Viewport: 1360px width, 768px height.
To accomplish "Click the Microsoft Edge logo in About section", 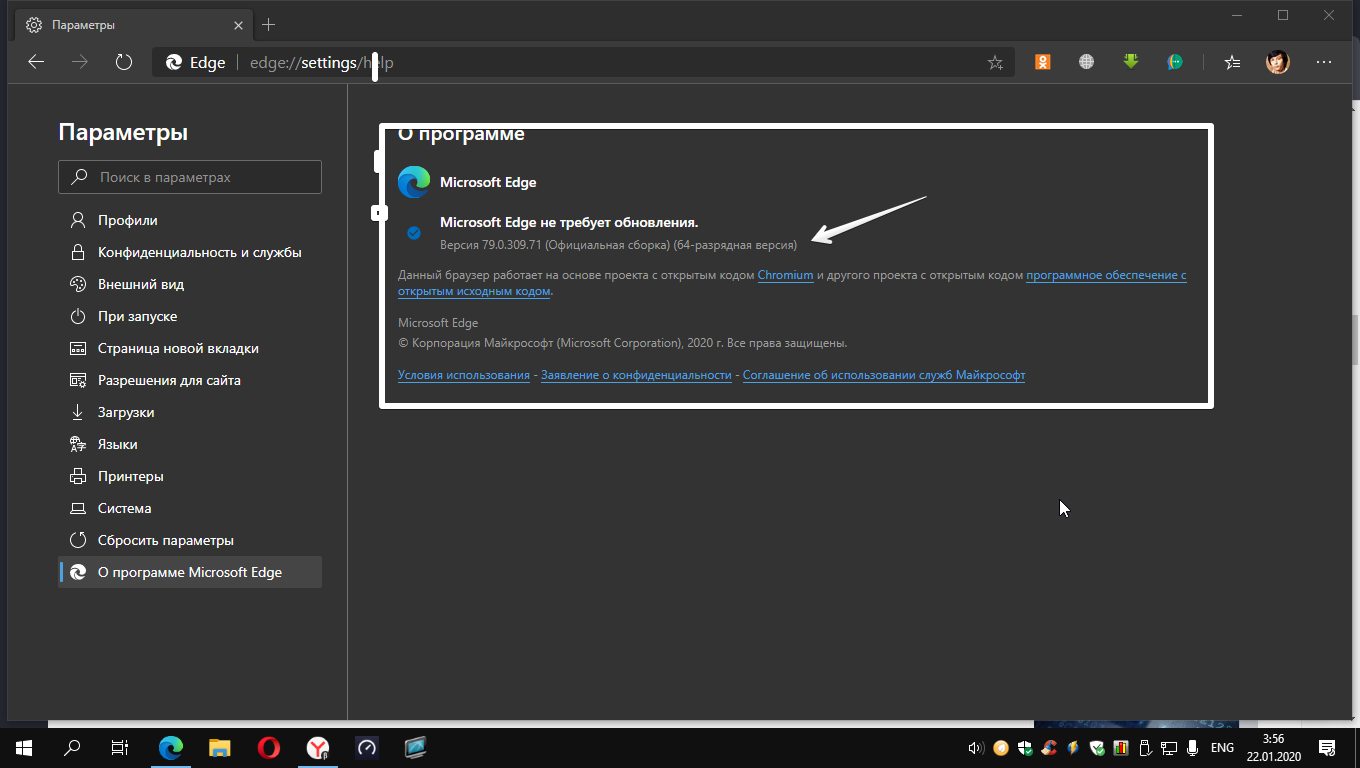I will tap(414, 182).
